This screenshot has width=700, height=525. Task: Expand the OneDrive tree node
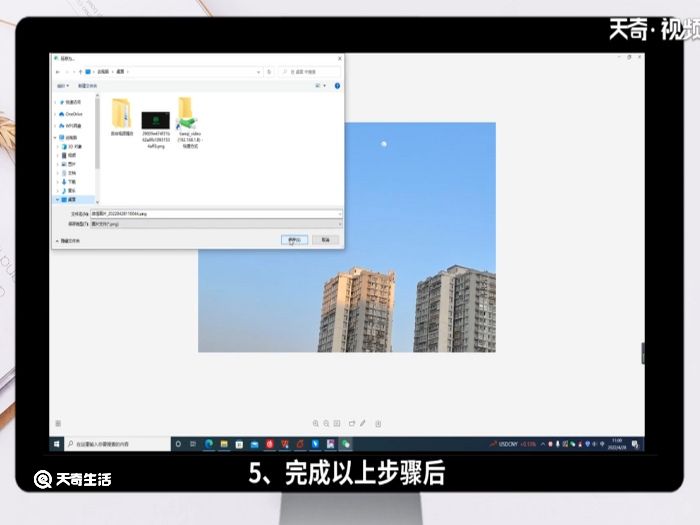[x=56, y=114]
